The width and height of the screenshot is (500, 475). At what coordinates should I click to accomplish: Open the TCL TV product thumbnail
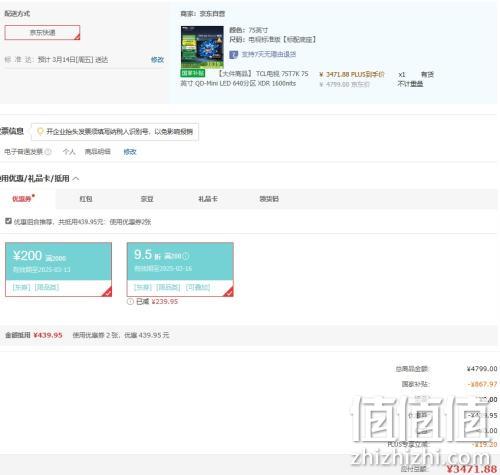coord(202,47)
